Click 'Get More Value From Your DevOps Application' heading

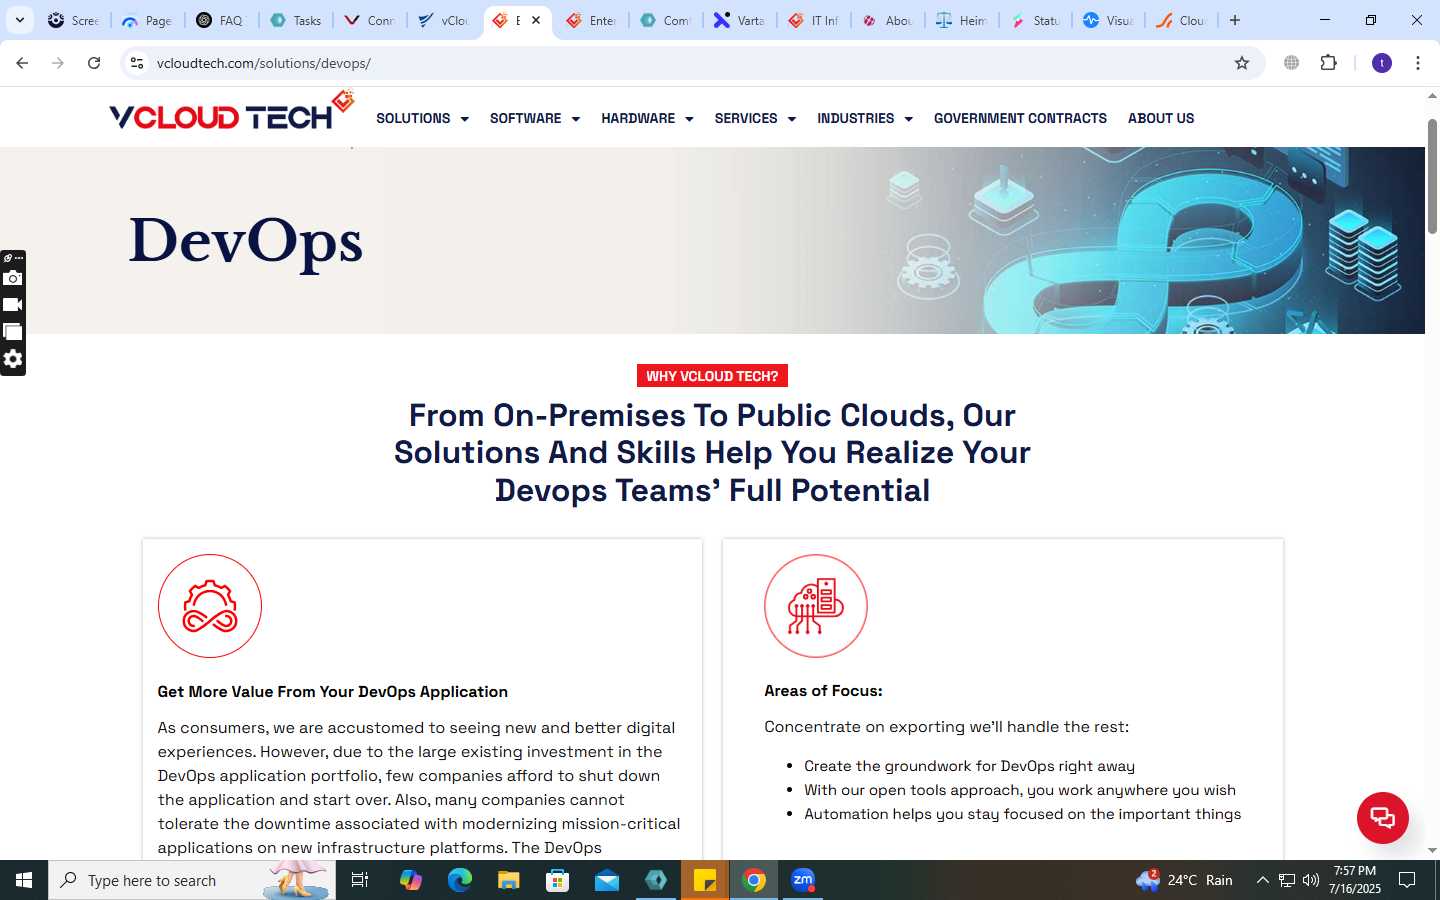click(x=333, y=692)
